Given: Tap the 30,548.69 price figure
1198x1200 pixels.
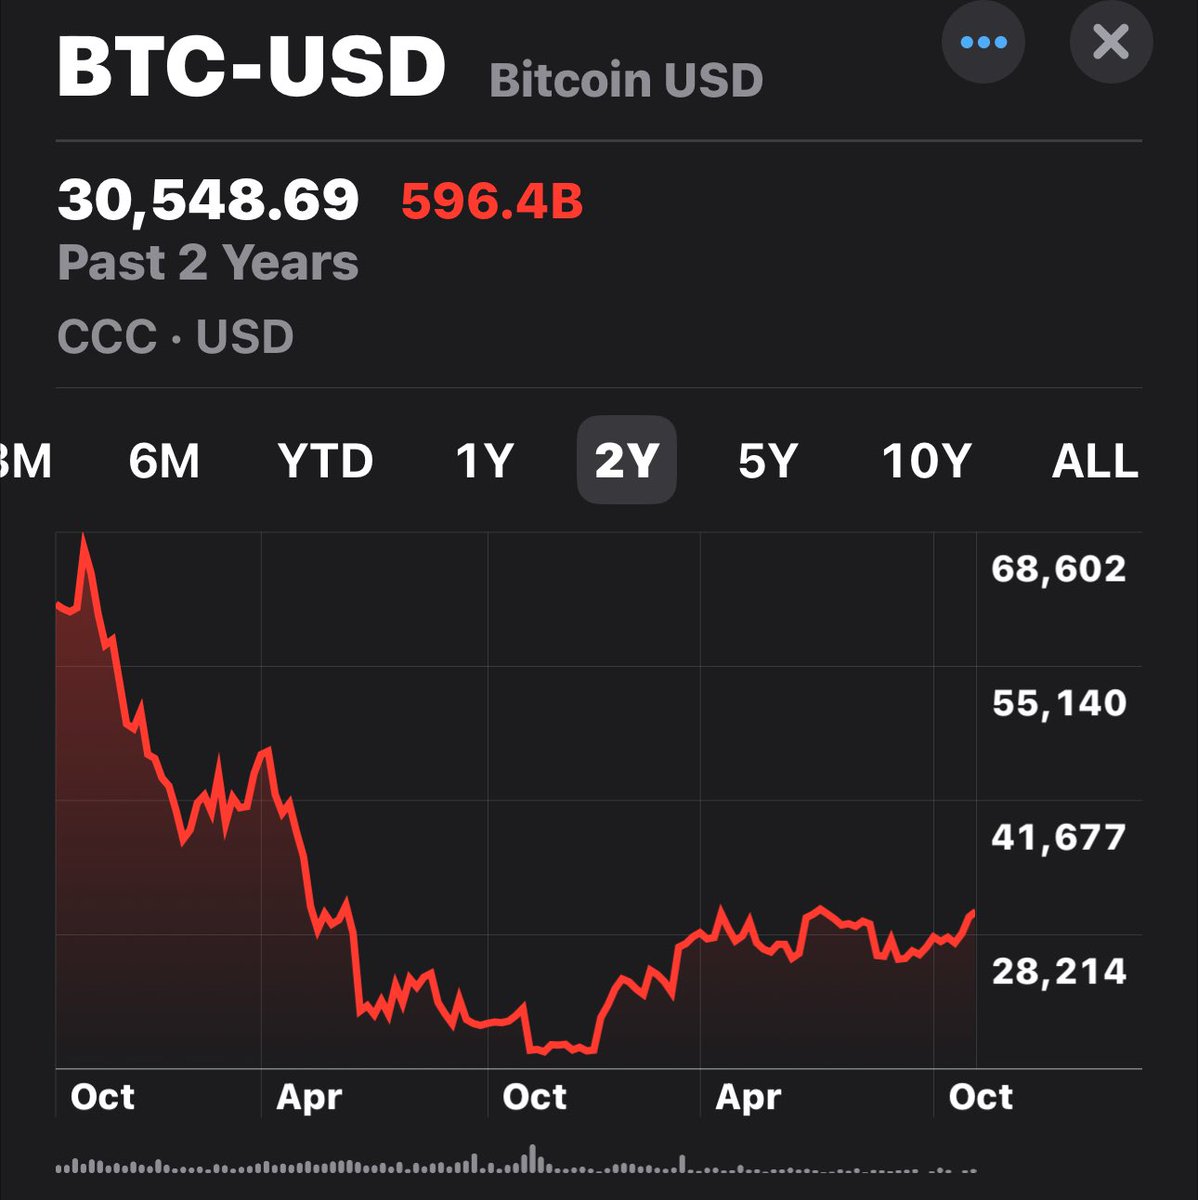Looking at the screenshot, I should click(208, 199).
